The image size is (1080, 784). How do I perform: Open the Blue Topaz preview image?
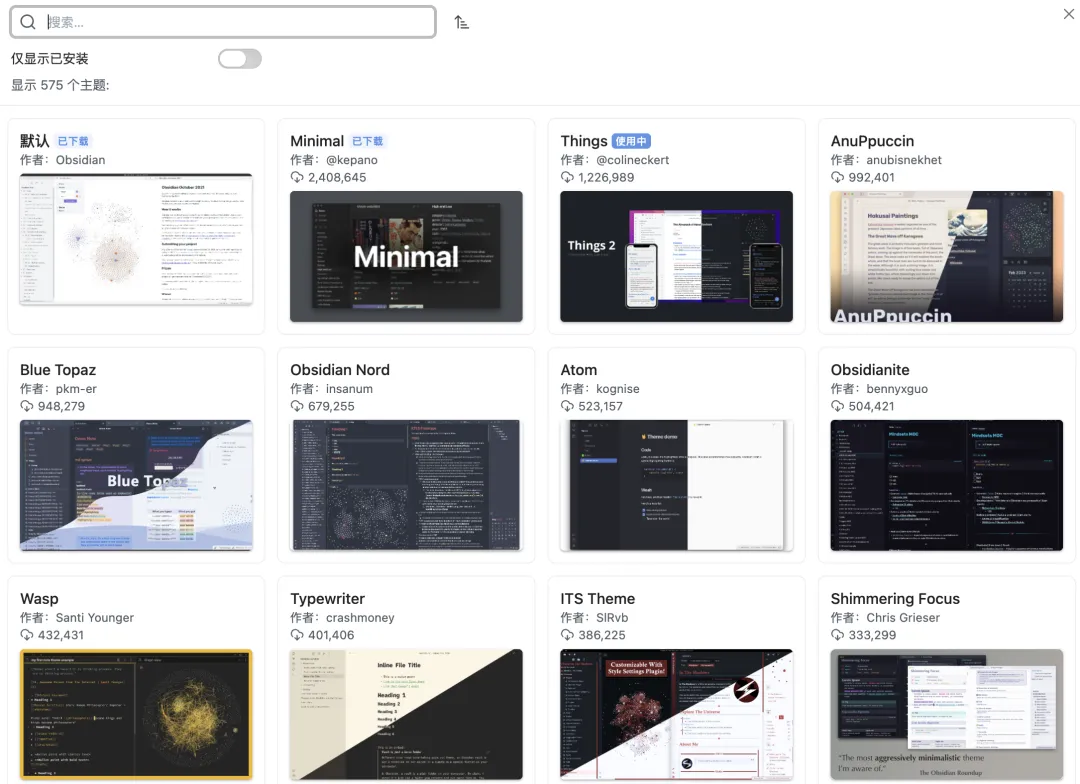pyautogui.click(x=136, y=485)
